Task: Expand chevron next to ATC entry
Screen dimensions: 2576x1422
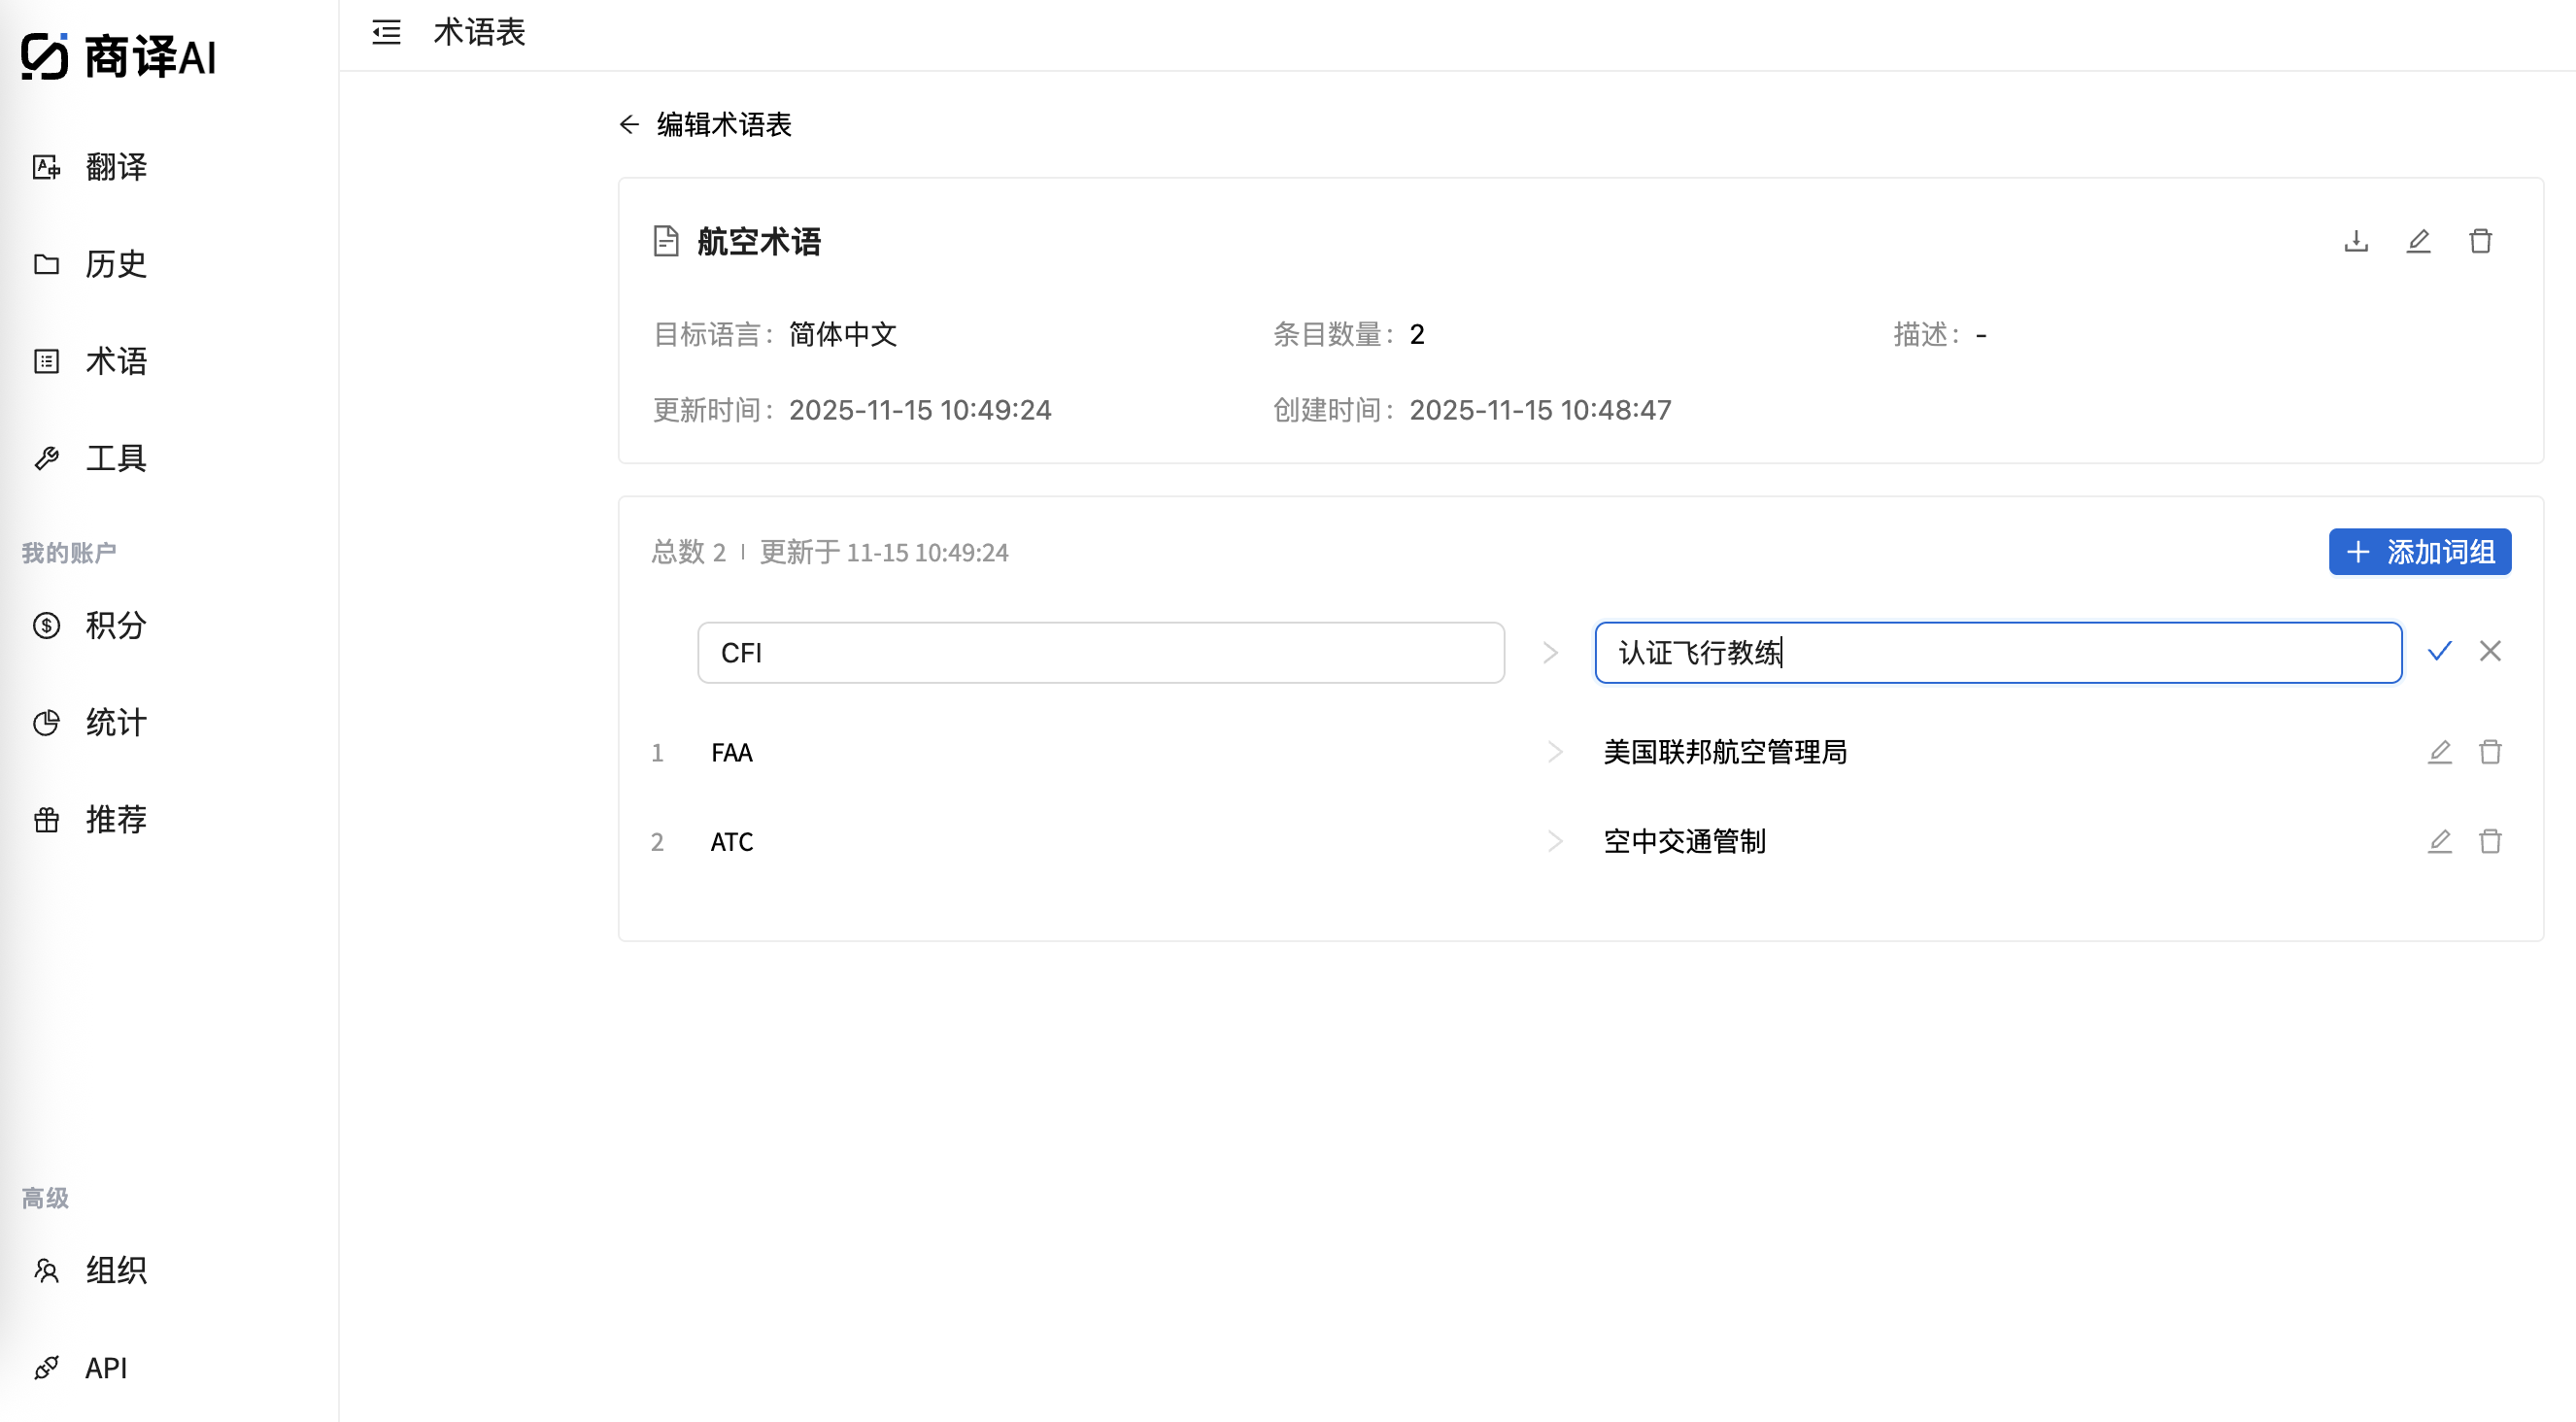Action: (1553, 841)
